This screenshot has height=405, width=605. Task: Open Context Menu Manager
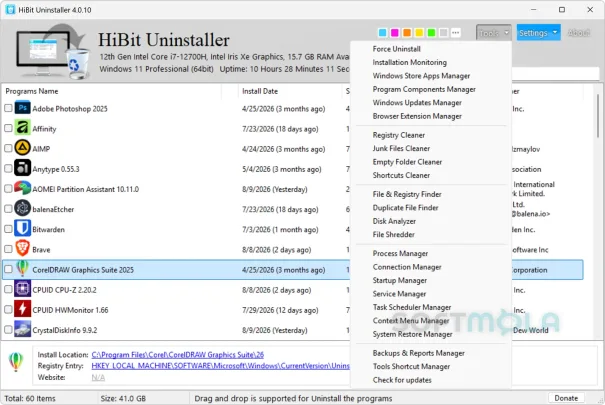[411, 321]
